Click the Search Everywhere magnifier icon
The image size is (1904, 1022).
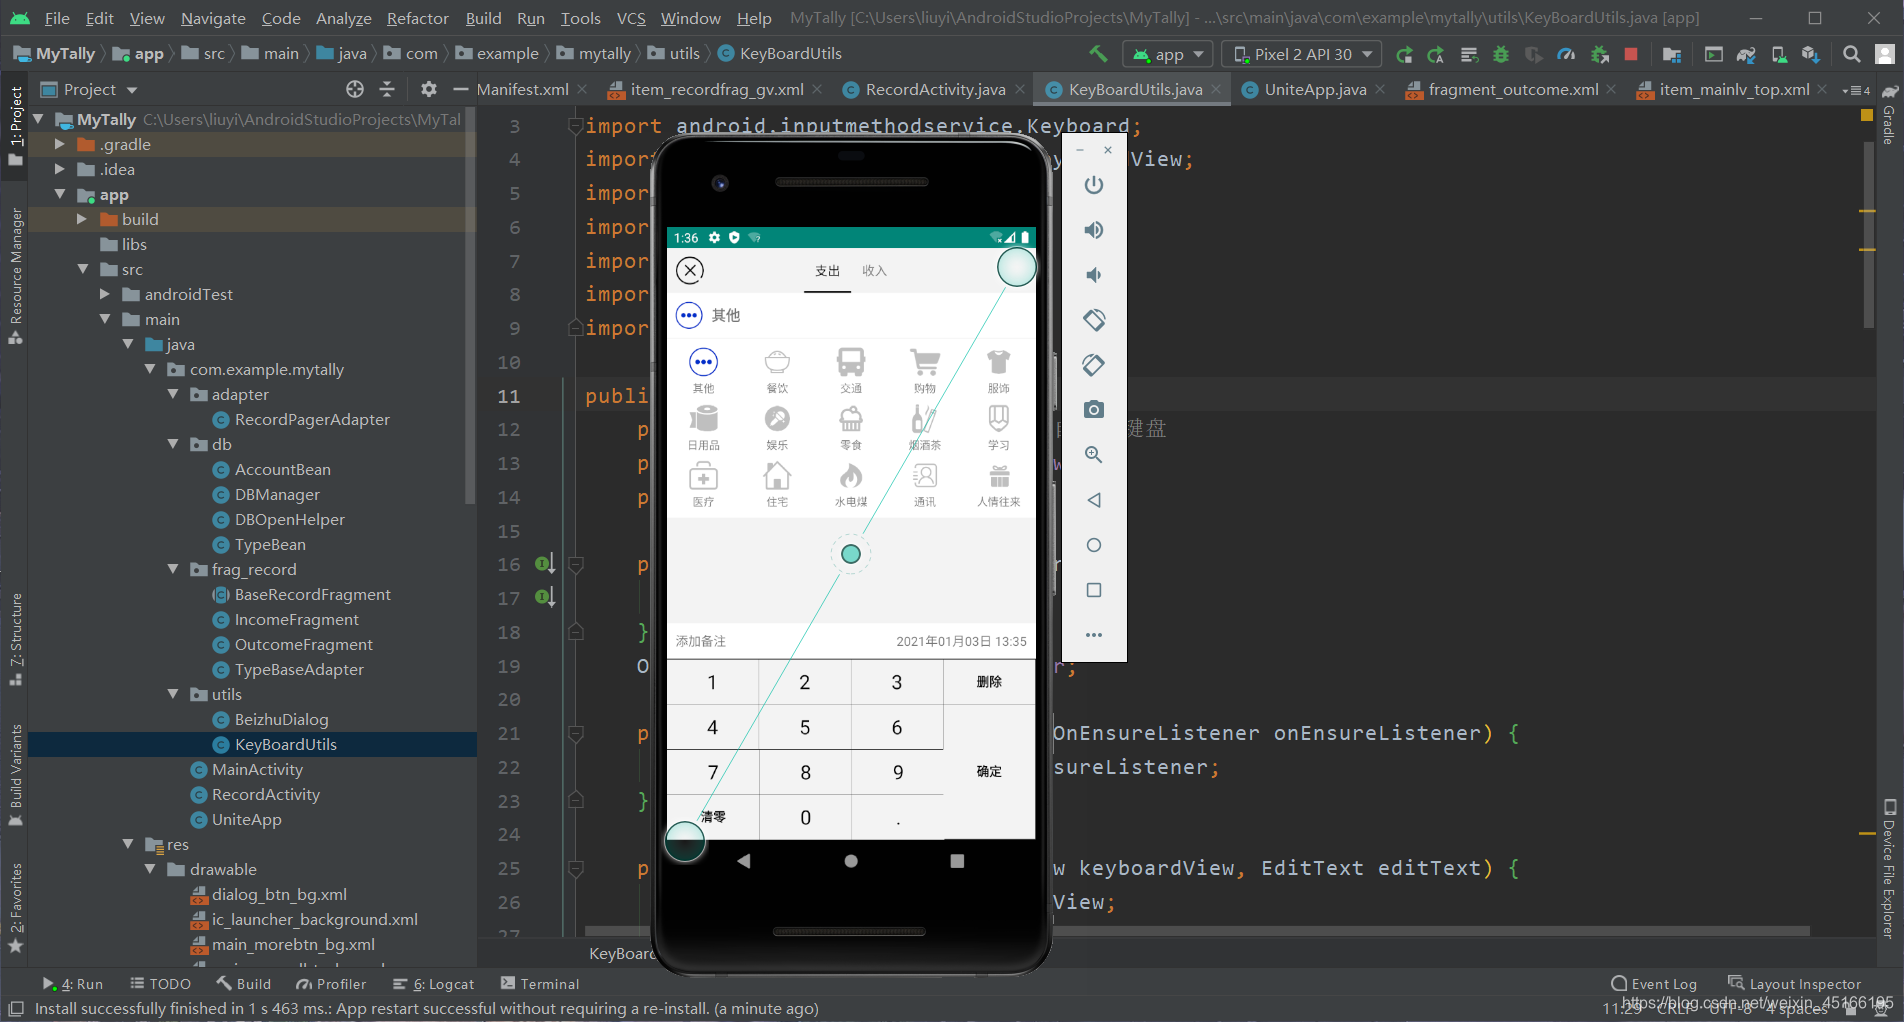pos(1852,54)
